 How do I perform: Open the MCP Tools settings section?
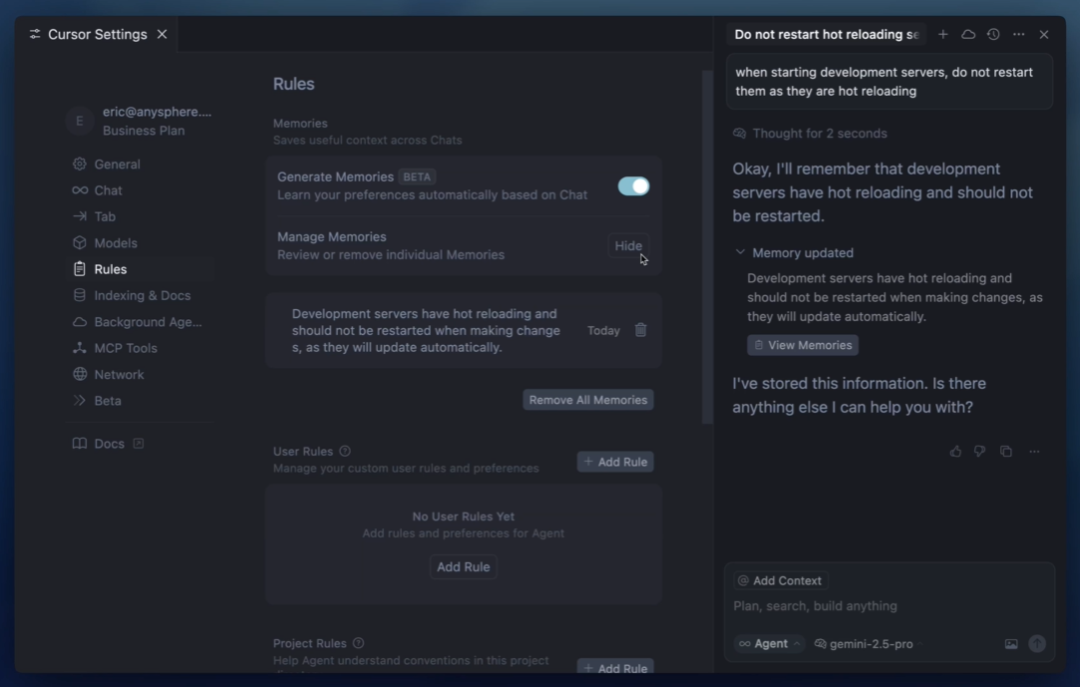point(125,348)
